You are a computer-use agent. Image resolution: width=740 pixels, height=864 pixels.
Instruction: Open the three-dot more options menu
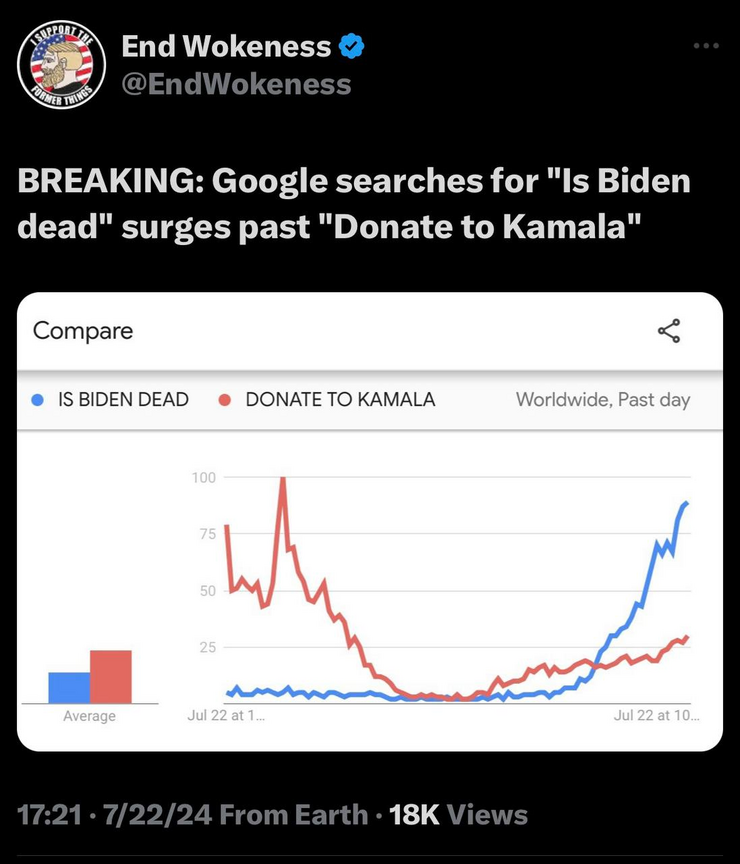706,46
